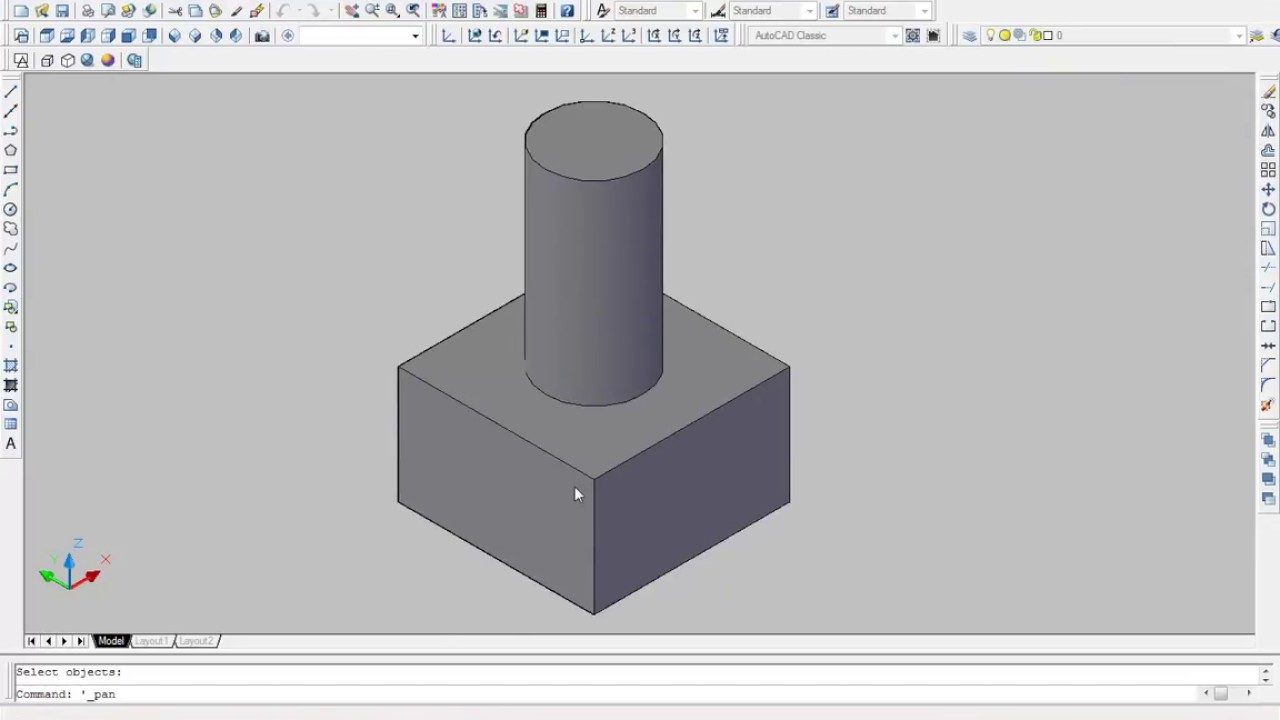Click the Plot/Print icon

(x=88, y=11)
